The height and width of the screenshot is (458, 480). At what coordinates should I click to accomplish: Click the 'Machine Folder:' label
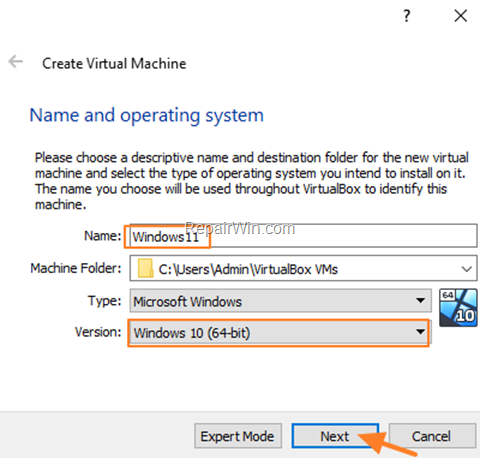(76, 268)
